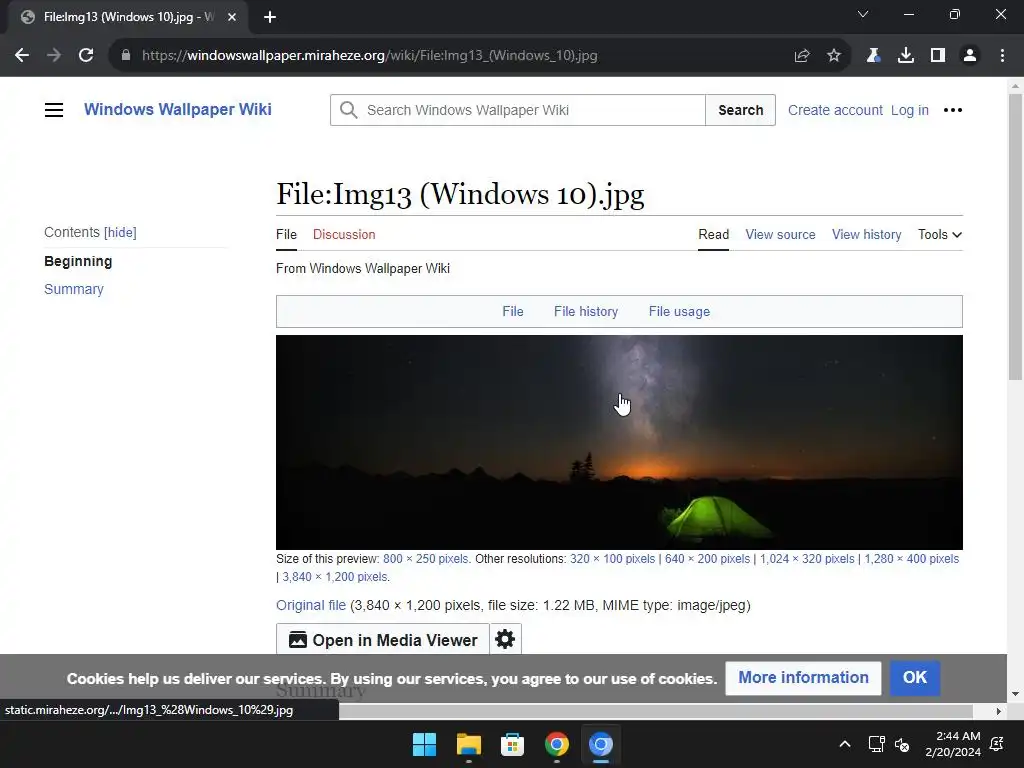Hide the Contents sidebar
This screenshot has width=1024, height=768.
[120, 232]
